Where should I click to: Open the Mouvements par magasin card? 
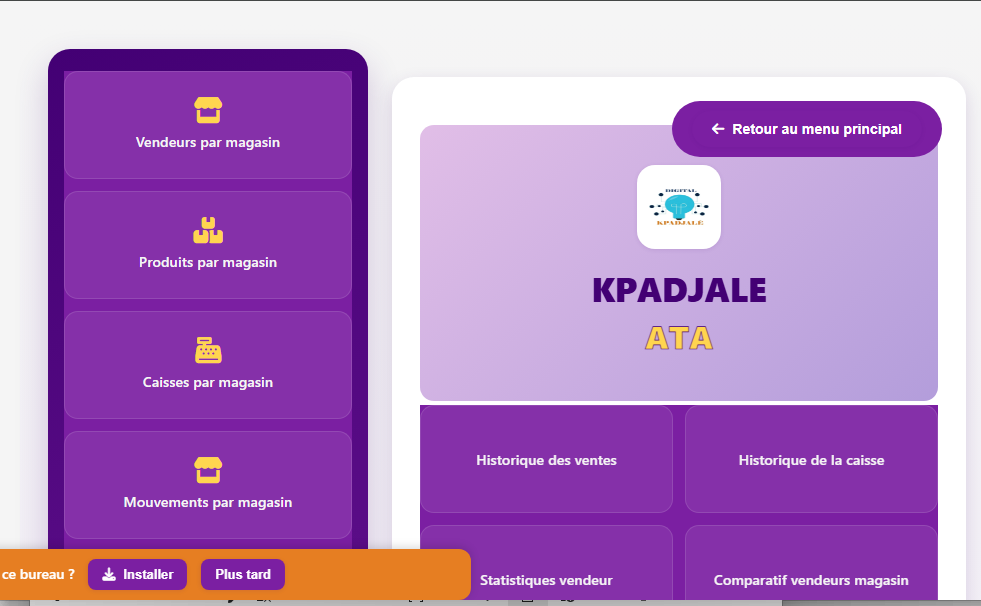(208, 485)
